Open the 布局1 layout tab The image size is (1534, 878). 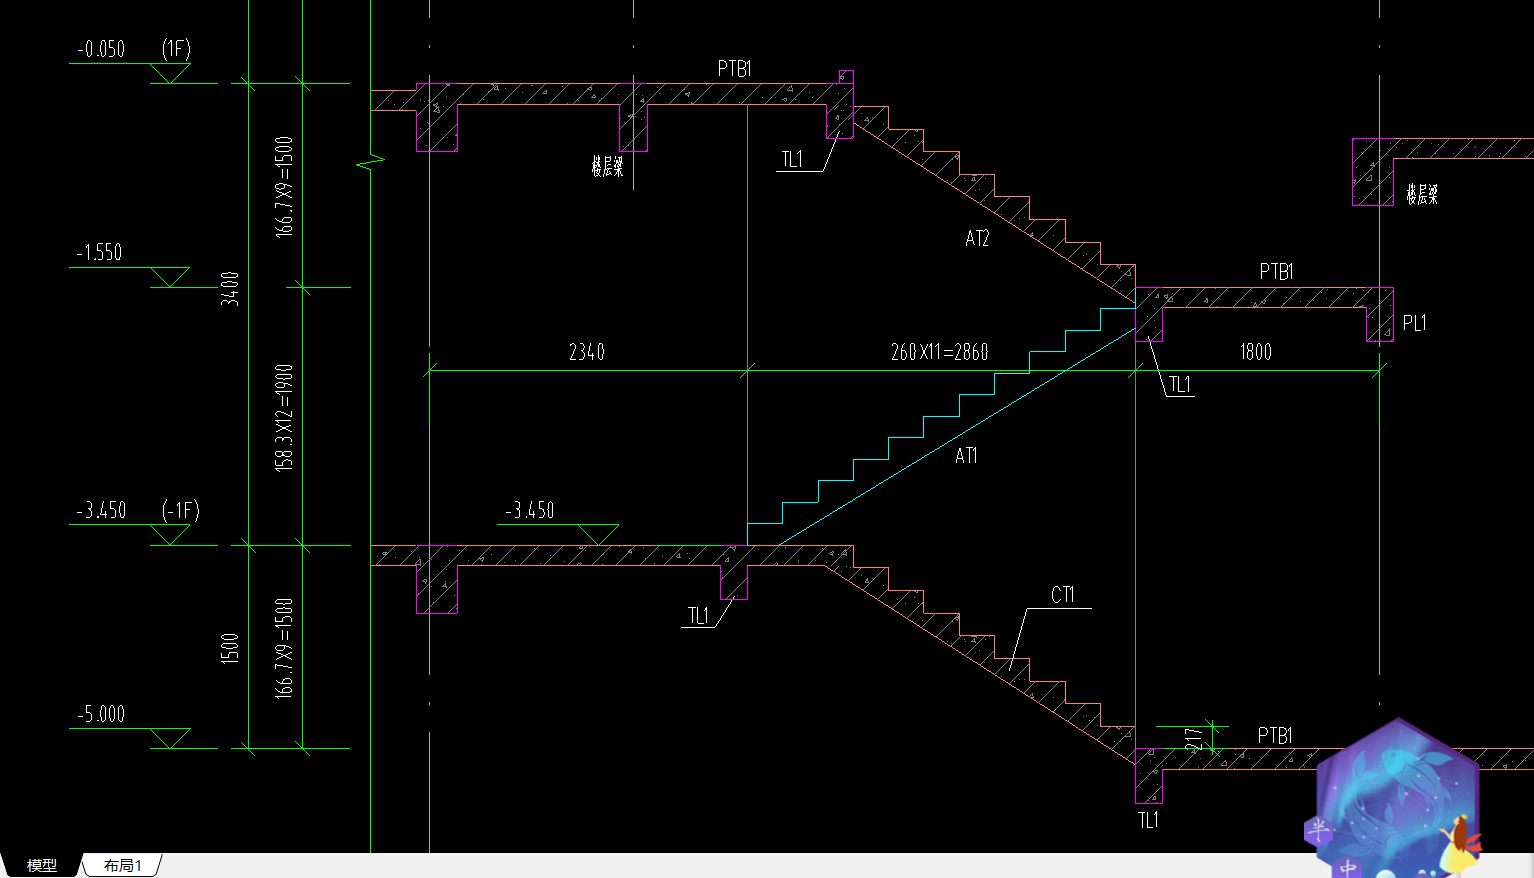coord(123,865)
